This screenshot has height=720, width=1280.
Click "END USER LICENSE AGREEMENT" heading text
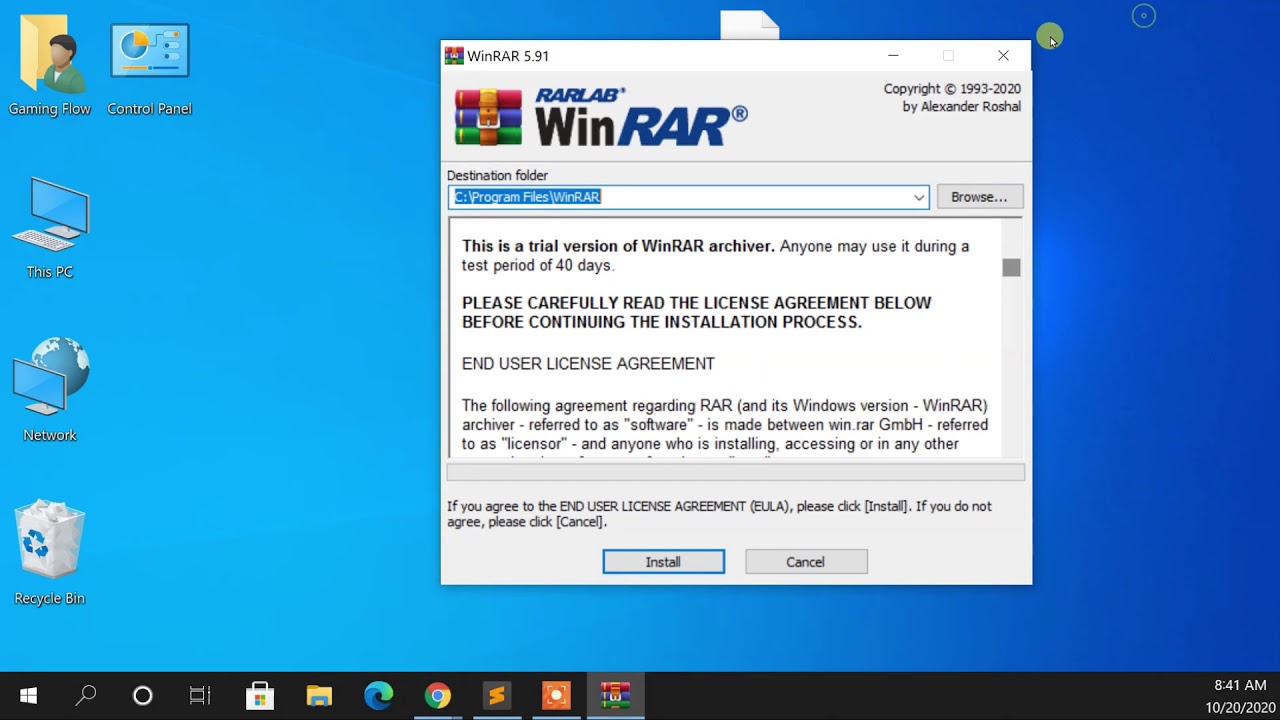pos(588,364)
